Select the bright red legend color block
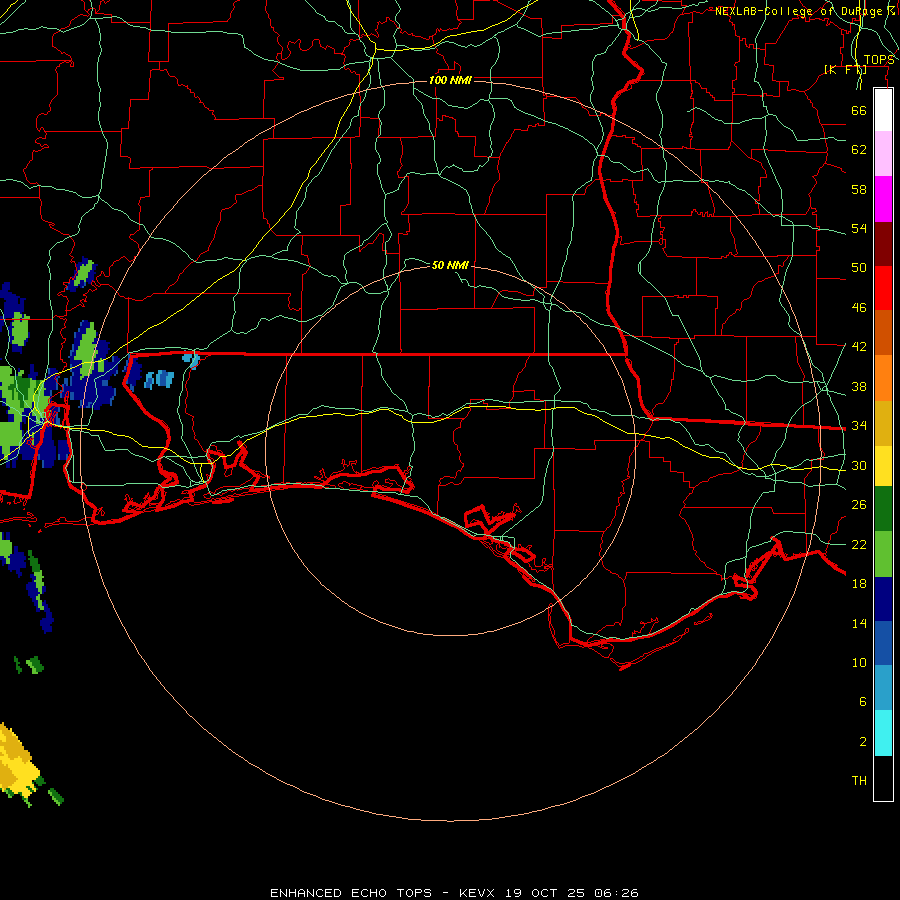The height and width of the screenshot is (900, 900). click(x=883, y=288)
